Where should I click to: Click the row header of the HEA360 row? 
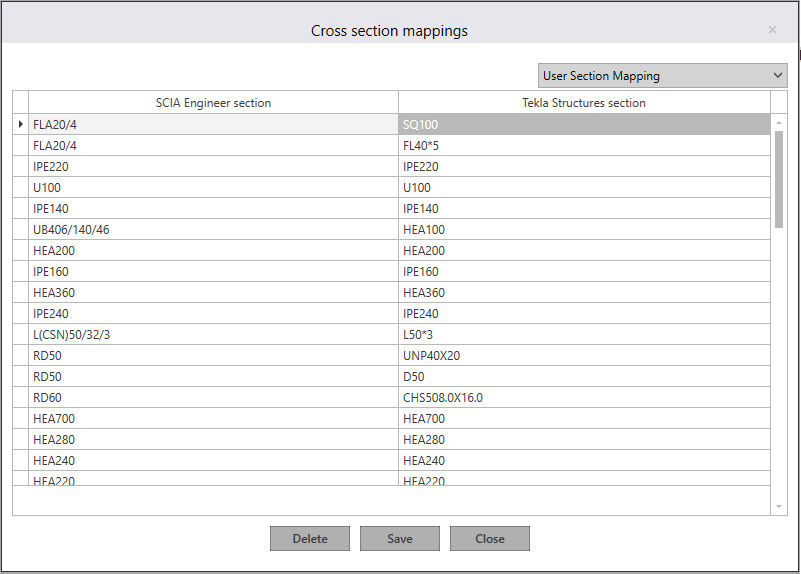pos(20,292)
